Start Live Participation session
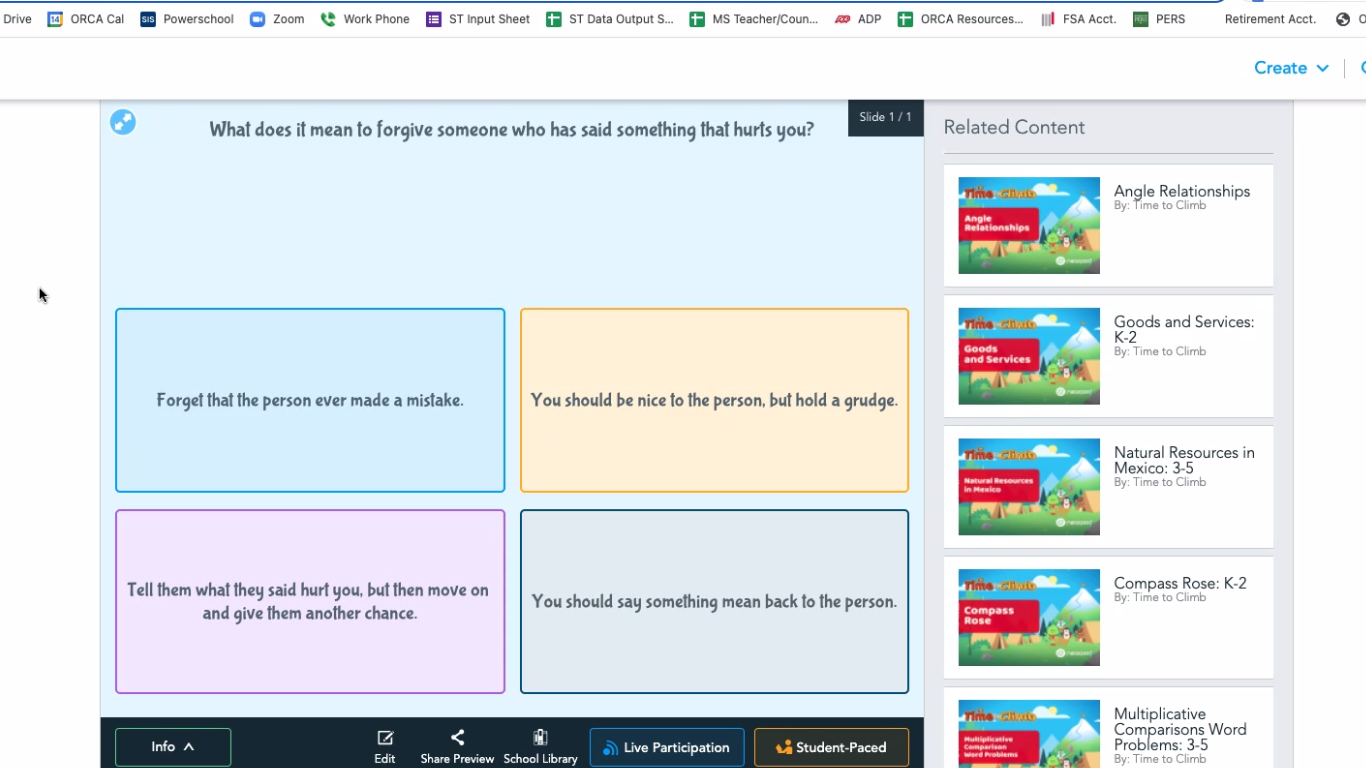 [x=667, y=747]
